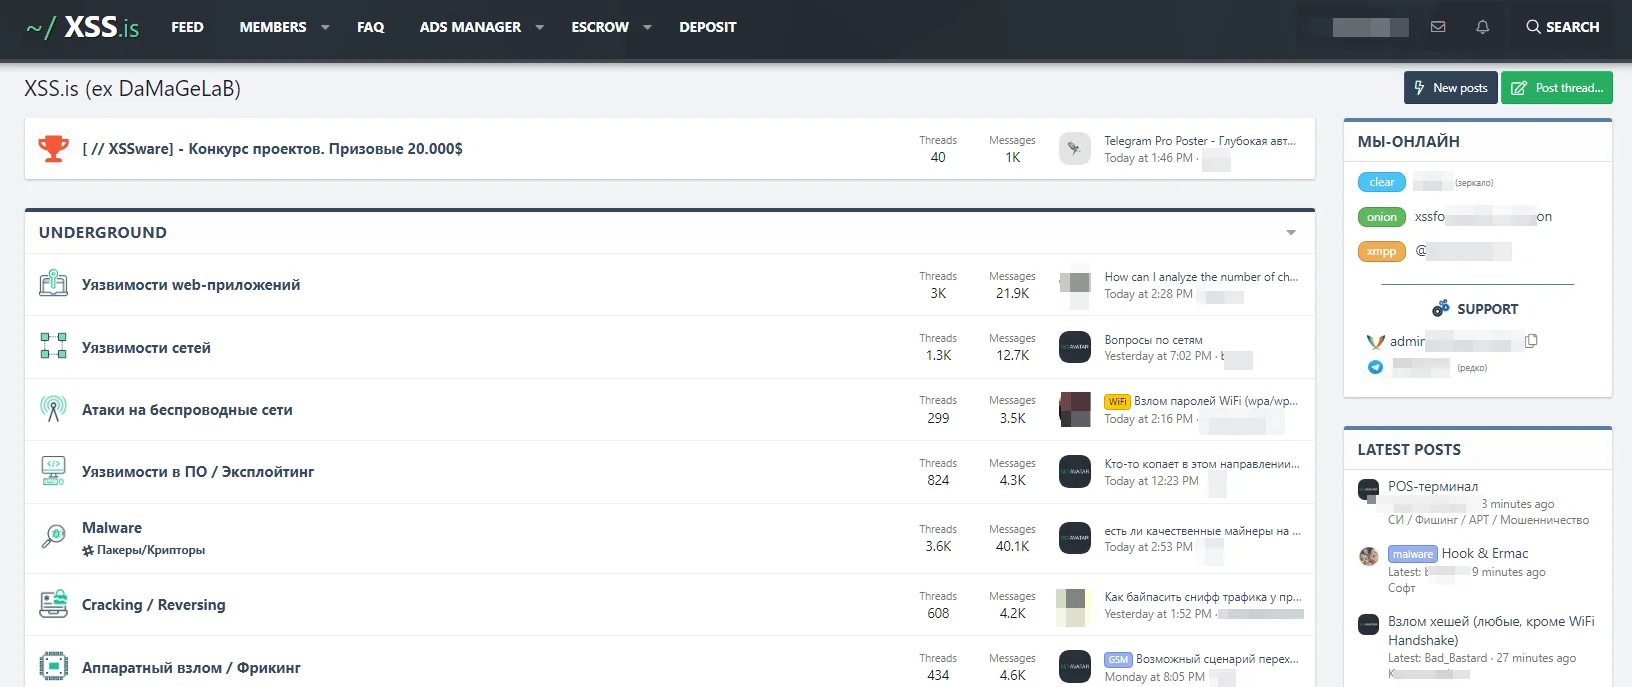Viewport: 1632px width, 687px height.
Task: Open the Latest Posts widget heading
Action: 1409,450
